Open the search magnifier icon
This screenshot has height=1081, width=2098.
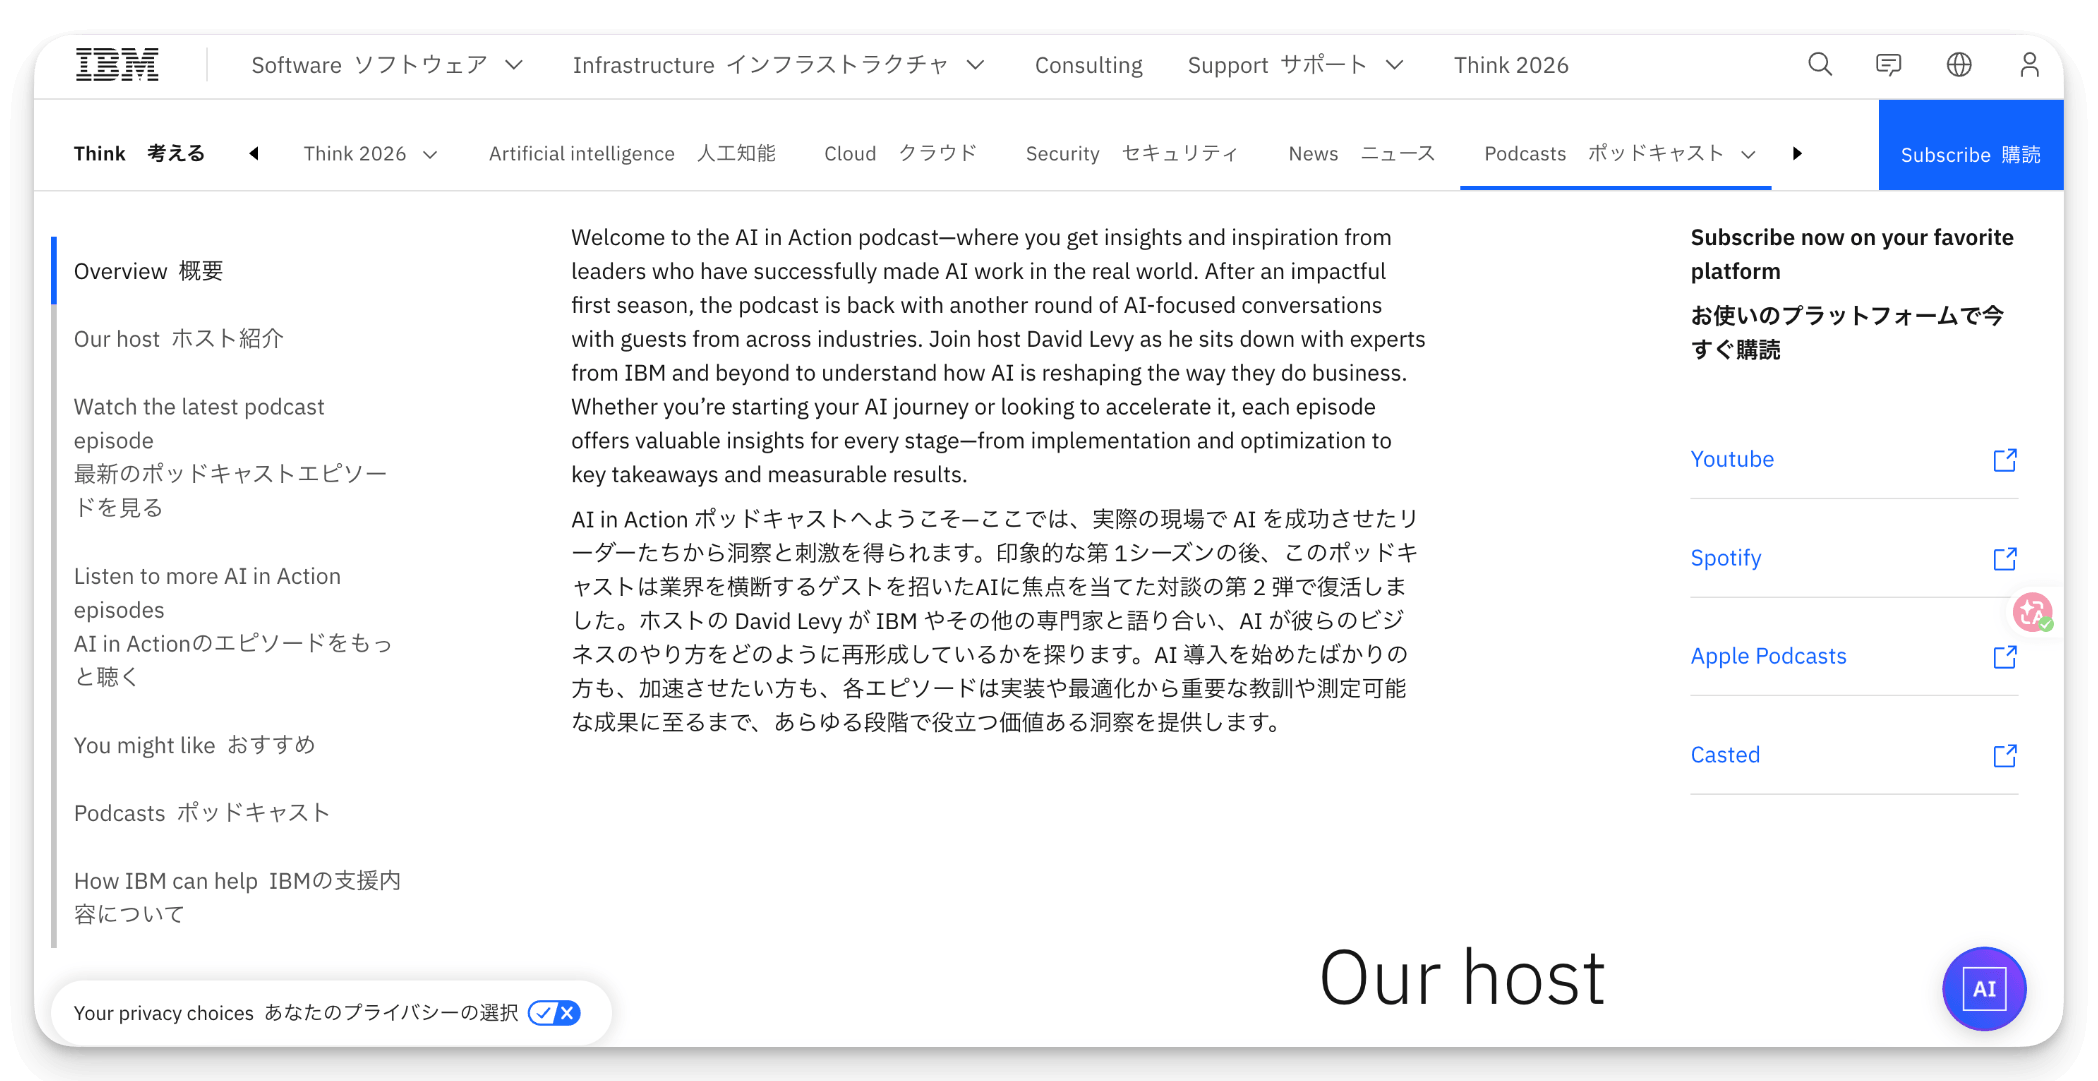tap(1820, 65)
